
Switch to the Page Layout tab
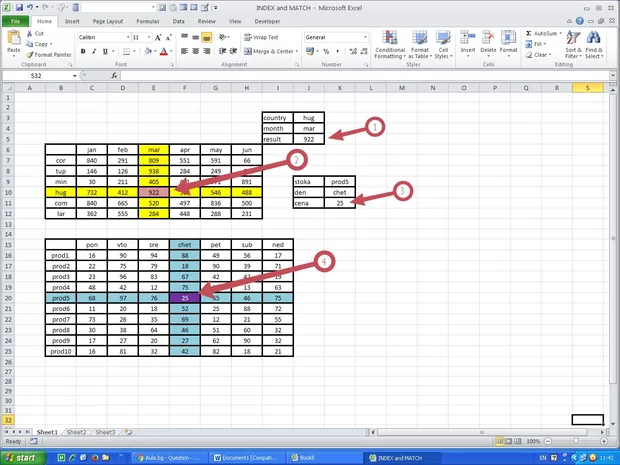point(108,21)
